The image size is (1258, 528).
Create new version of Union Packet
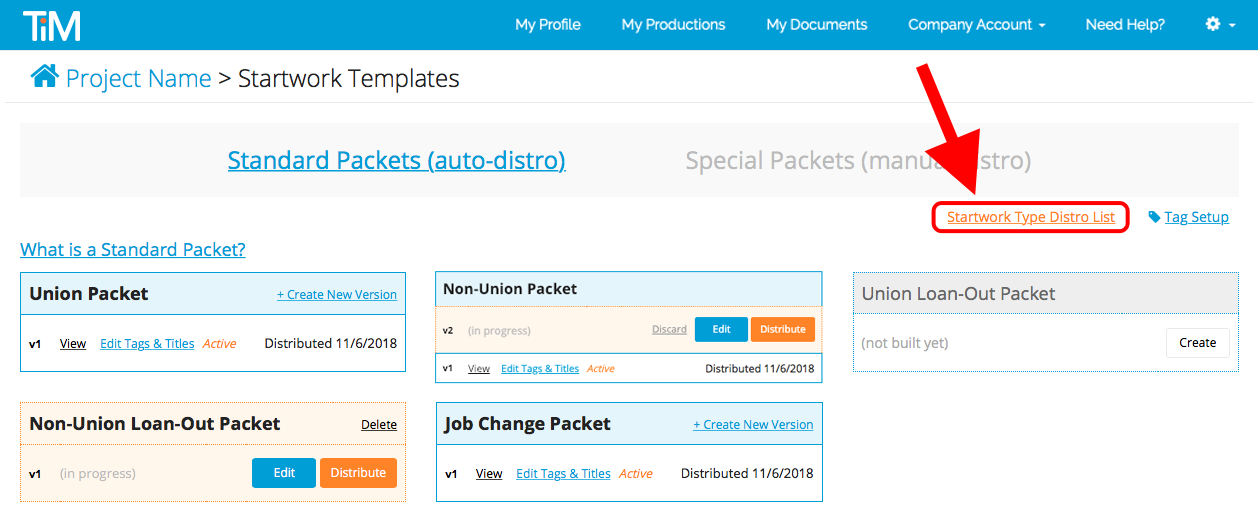[x=337, y=295]
